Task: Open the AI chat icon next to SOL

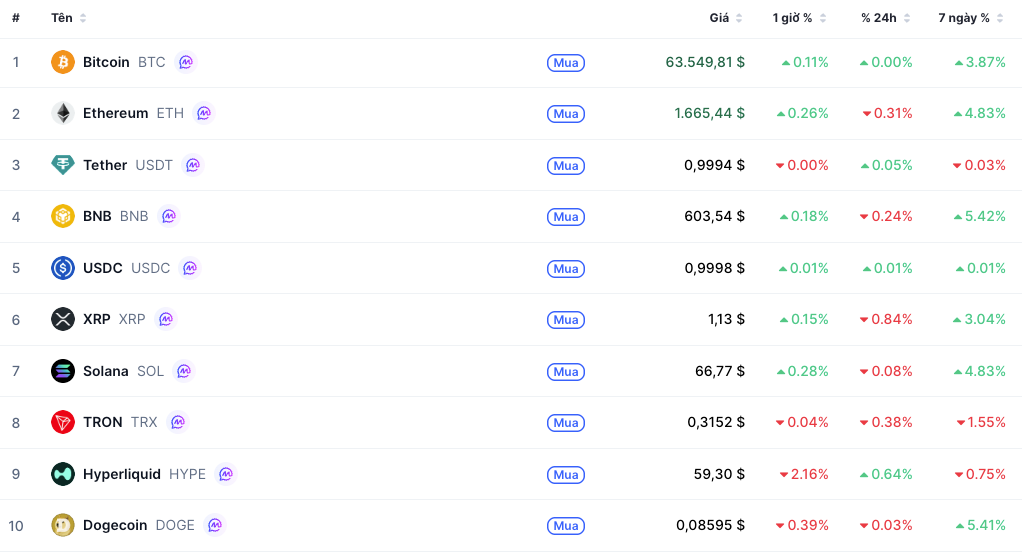Action: 184,371
